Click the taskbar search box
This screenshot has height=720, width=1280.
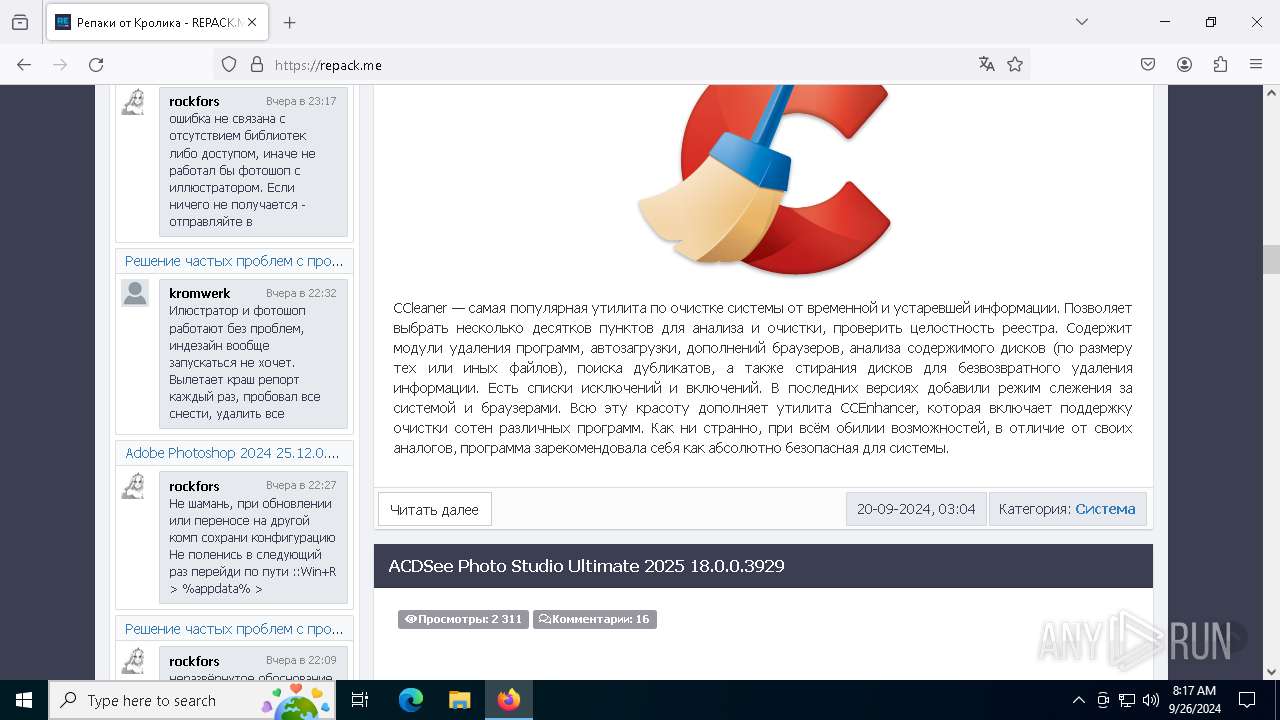click(192, 700)
